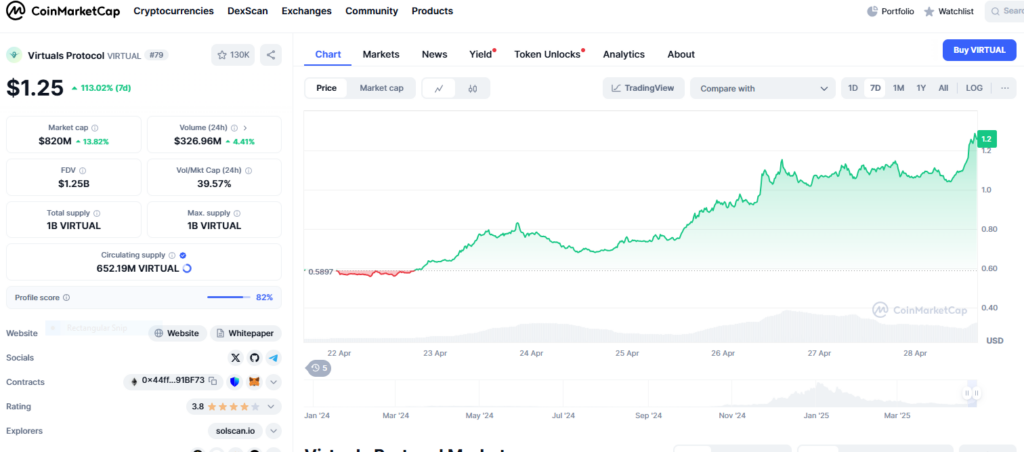Select the 1Y time range
The width and height of the screenshot is (1024, 452).
click(921, 88)
